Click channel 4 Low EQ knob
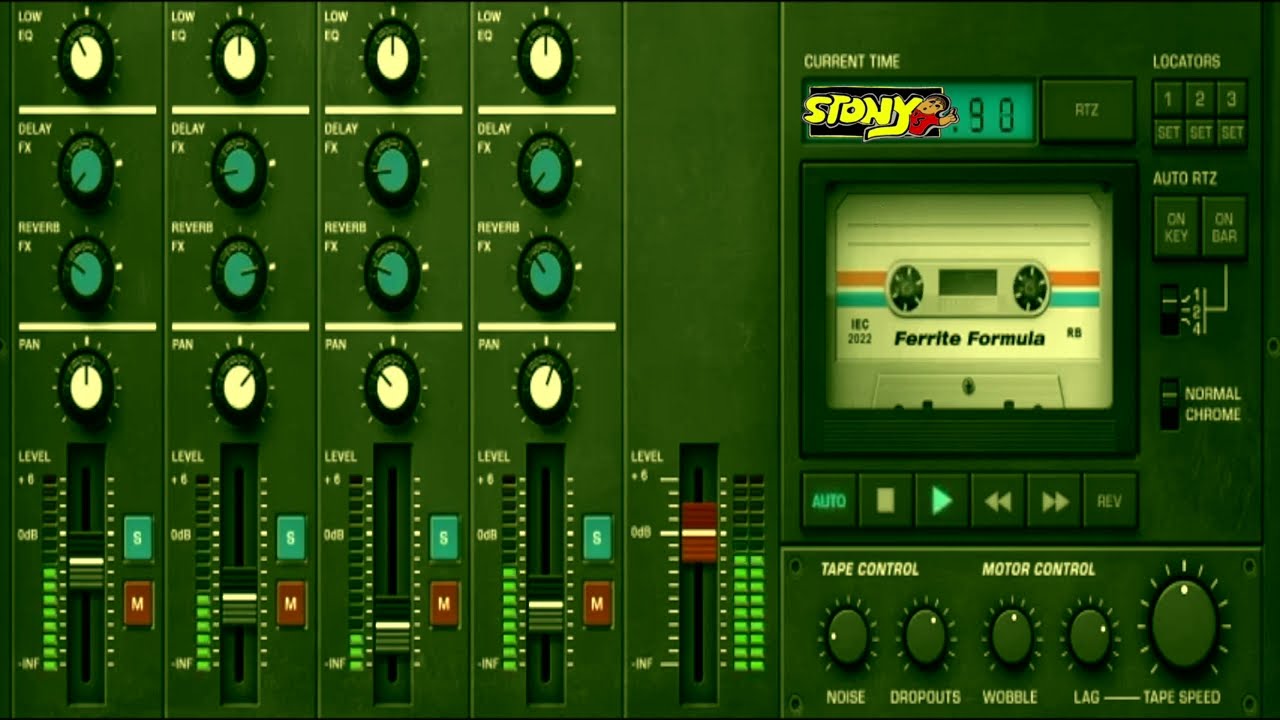Image resolution: width=1280 pixels, height=720 pixels. tap(546, 58)
